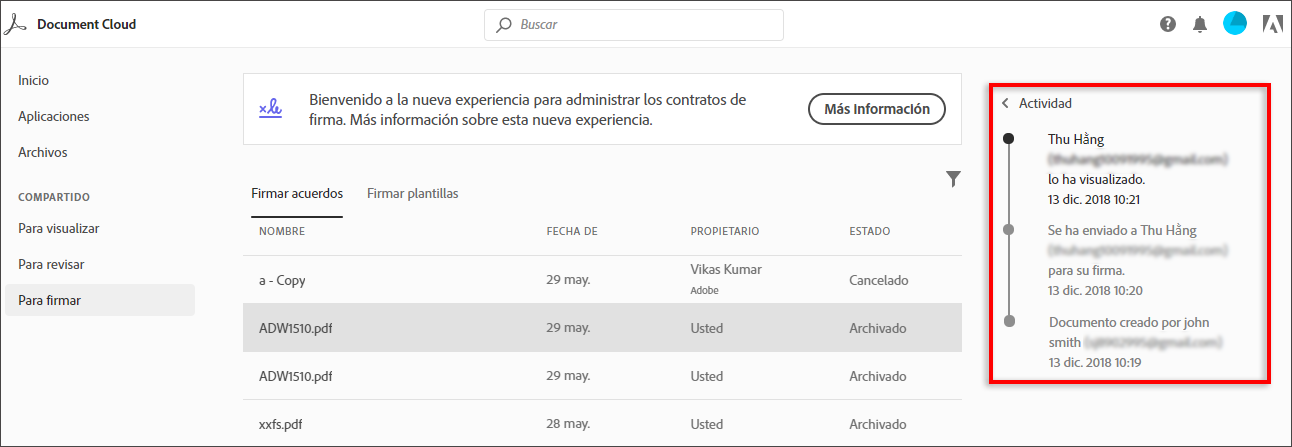Select the 'a - Copy' agreement row
1292x447 pixels.
click(x=283, y=280)
